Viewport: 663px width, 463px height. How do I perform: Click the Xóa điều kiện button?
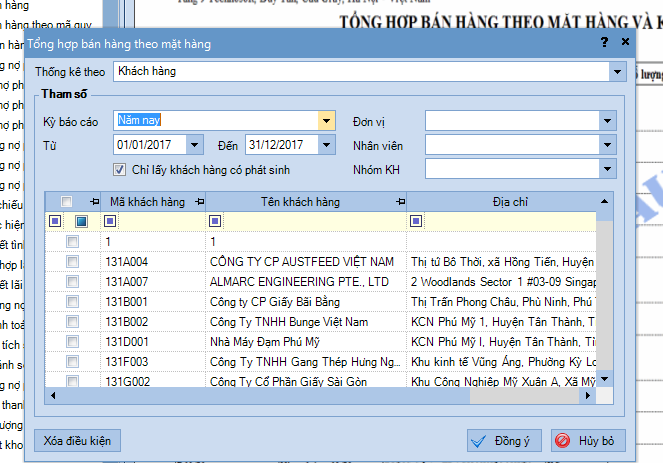(x=77, y=441)
